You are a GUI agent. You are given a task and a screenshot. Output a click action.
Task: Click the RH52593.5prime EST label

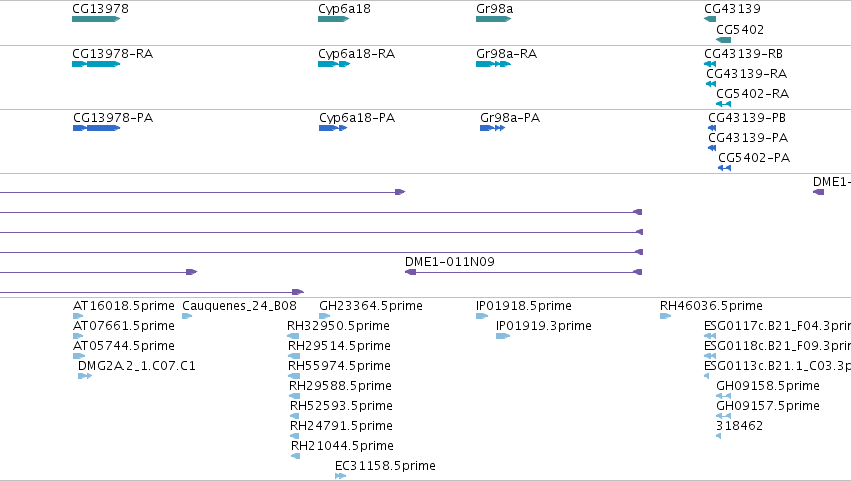(x=341, y=406)
